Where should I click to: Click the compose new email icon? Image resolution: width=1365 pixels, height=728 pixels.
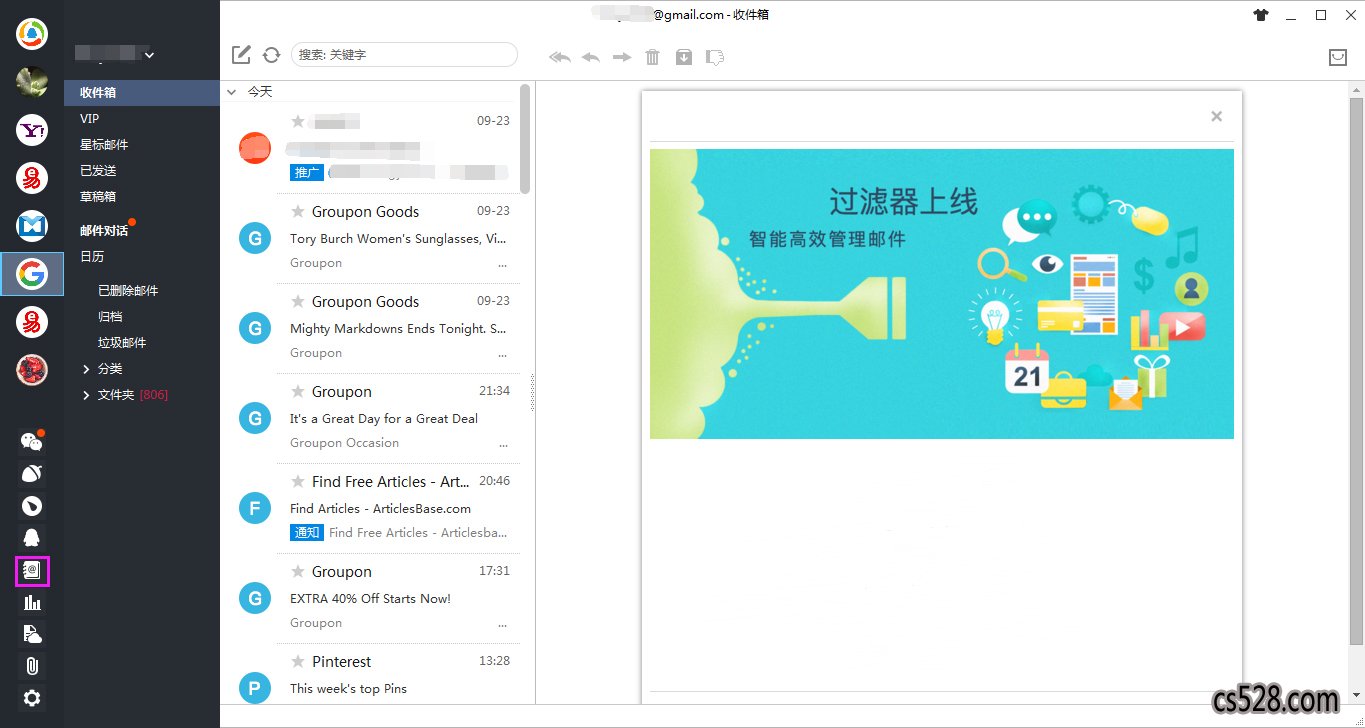click(241, 55)
